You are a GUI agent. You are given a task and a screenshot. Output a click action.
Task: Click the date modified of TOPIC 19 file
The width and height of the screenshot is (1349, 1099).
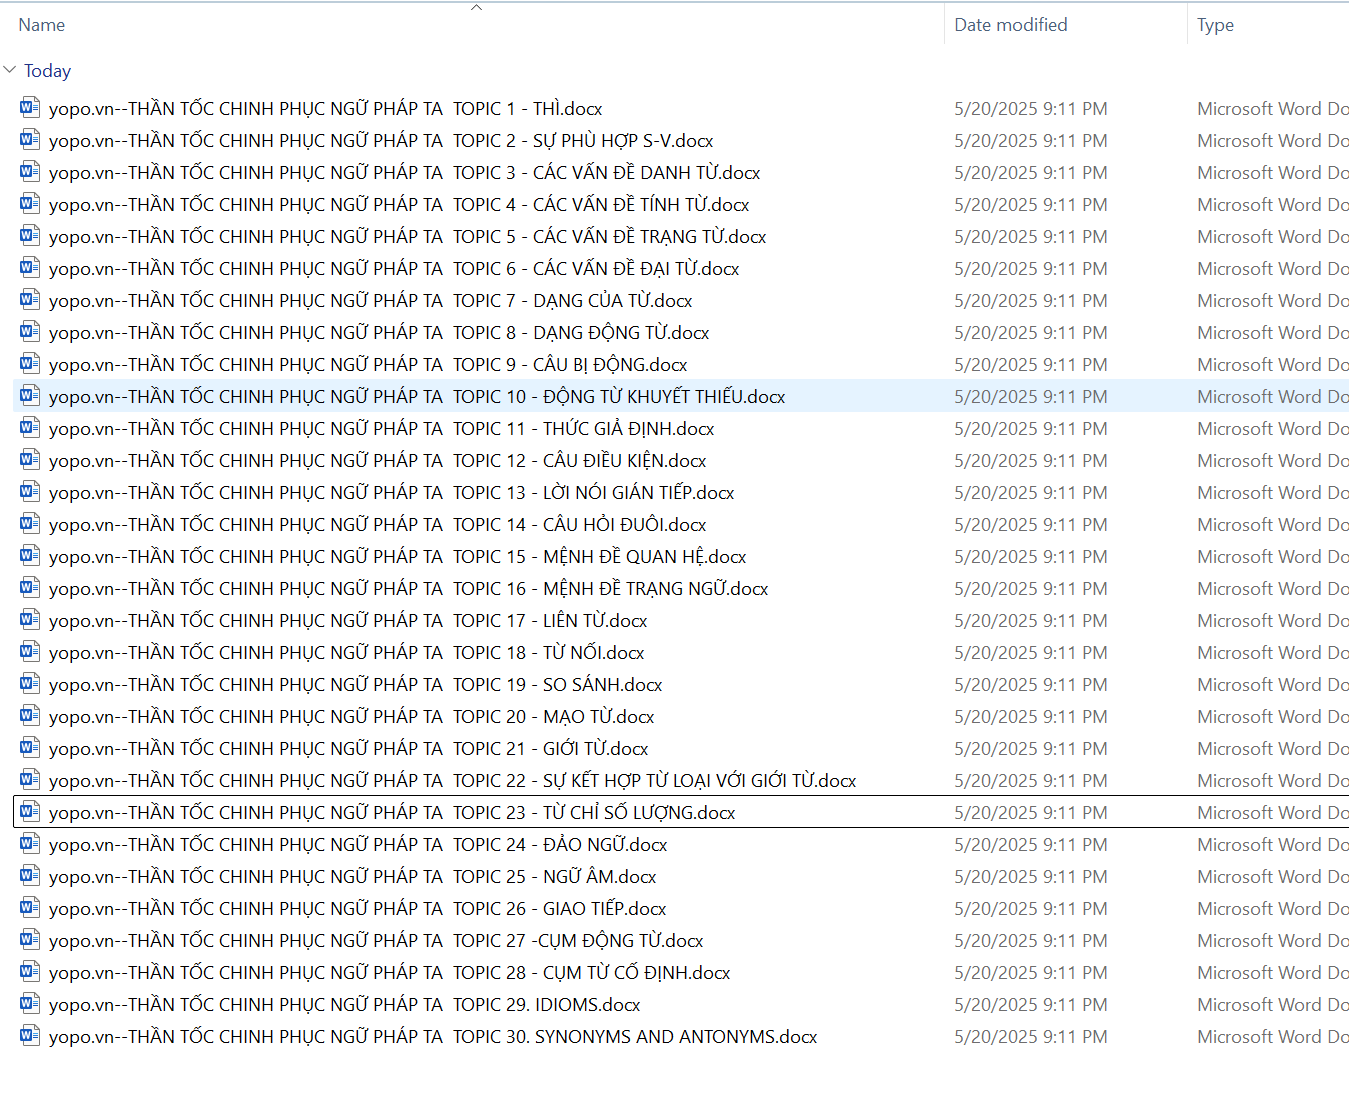tap(1030, 685)
